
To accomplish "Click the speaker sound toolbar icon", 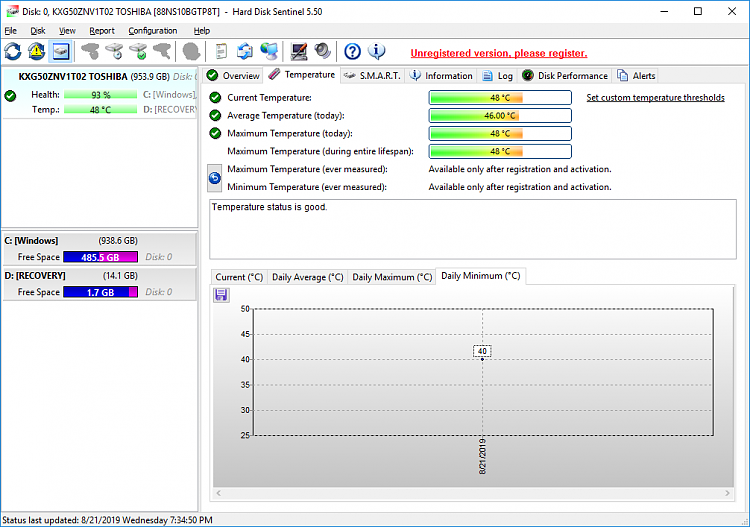I will click(323, 51).
